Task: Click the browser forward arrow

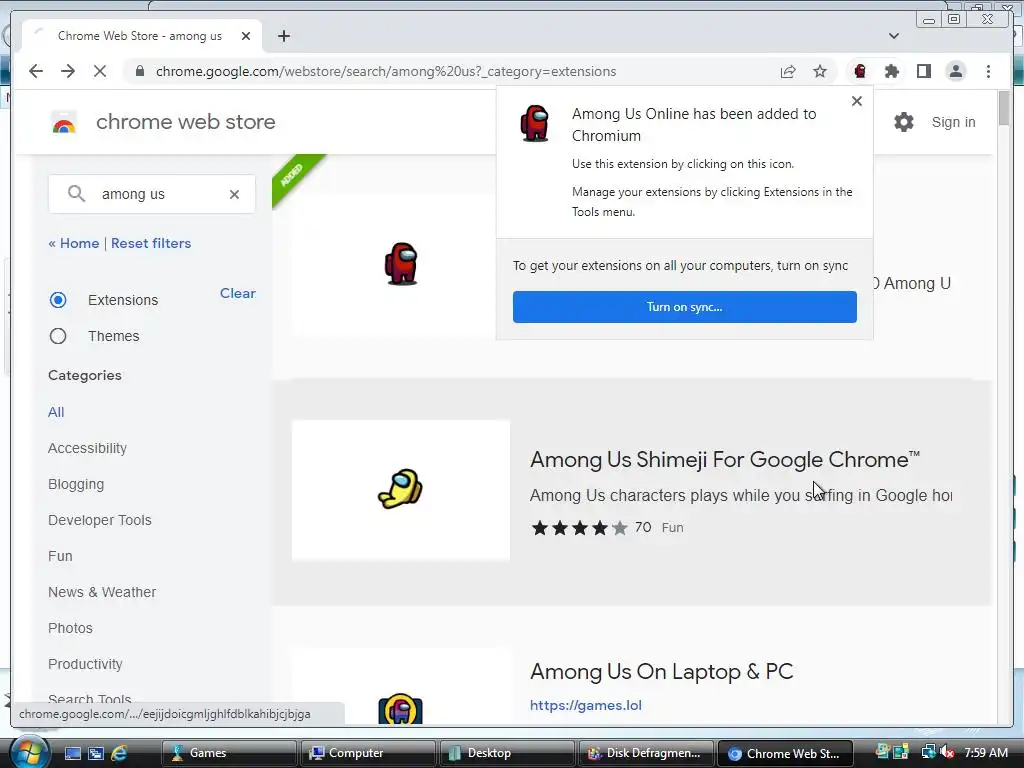Action: (68, 71)
